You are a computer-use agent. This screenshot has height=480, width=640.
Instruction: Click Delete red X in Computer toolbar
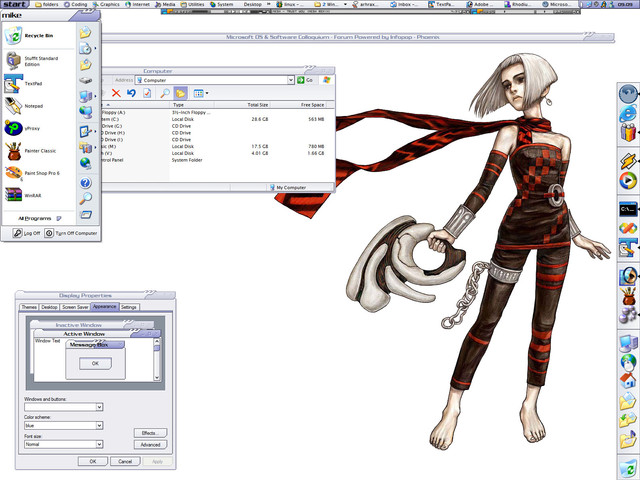tap(116, 93)
